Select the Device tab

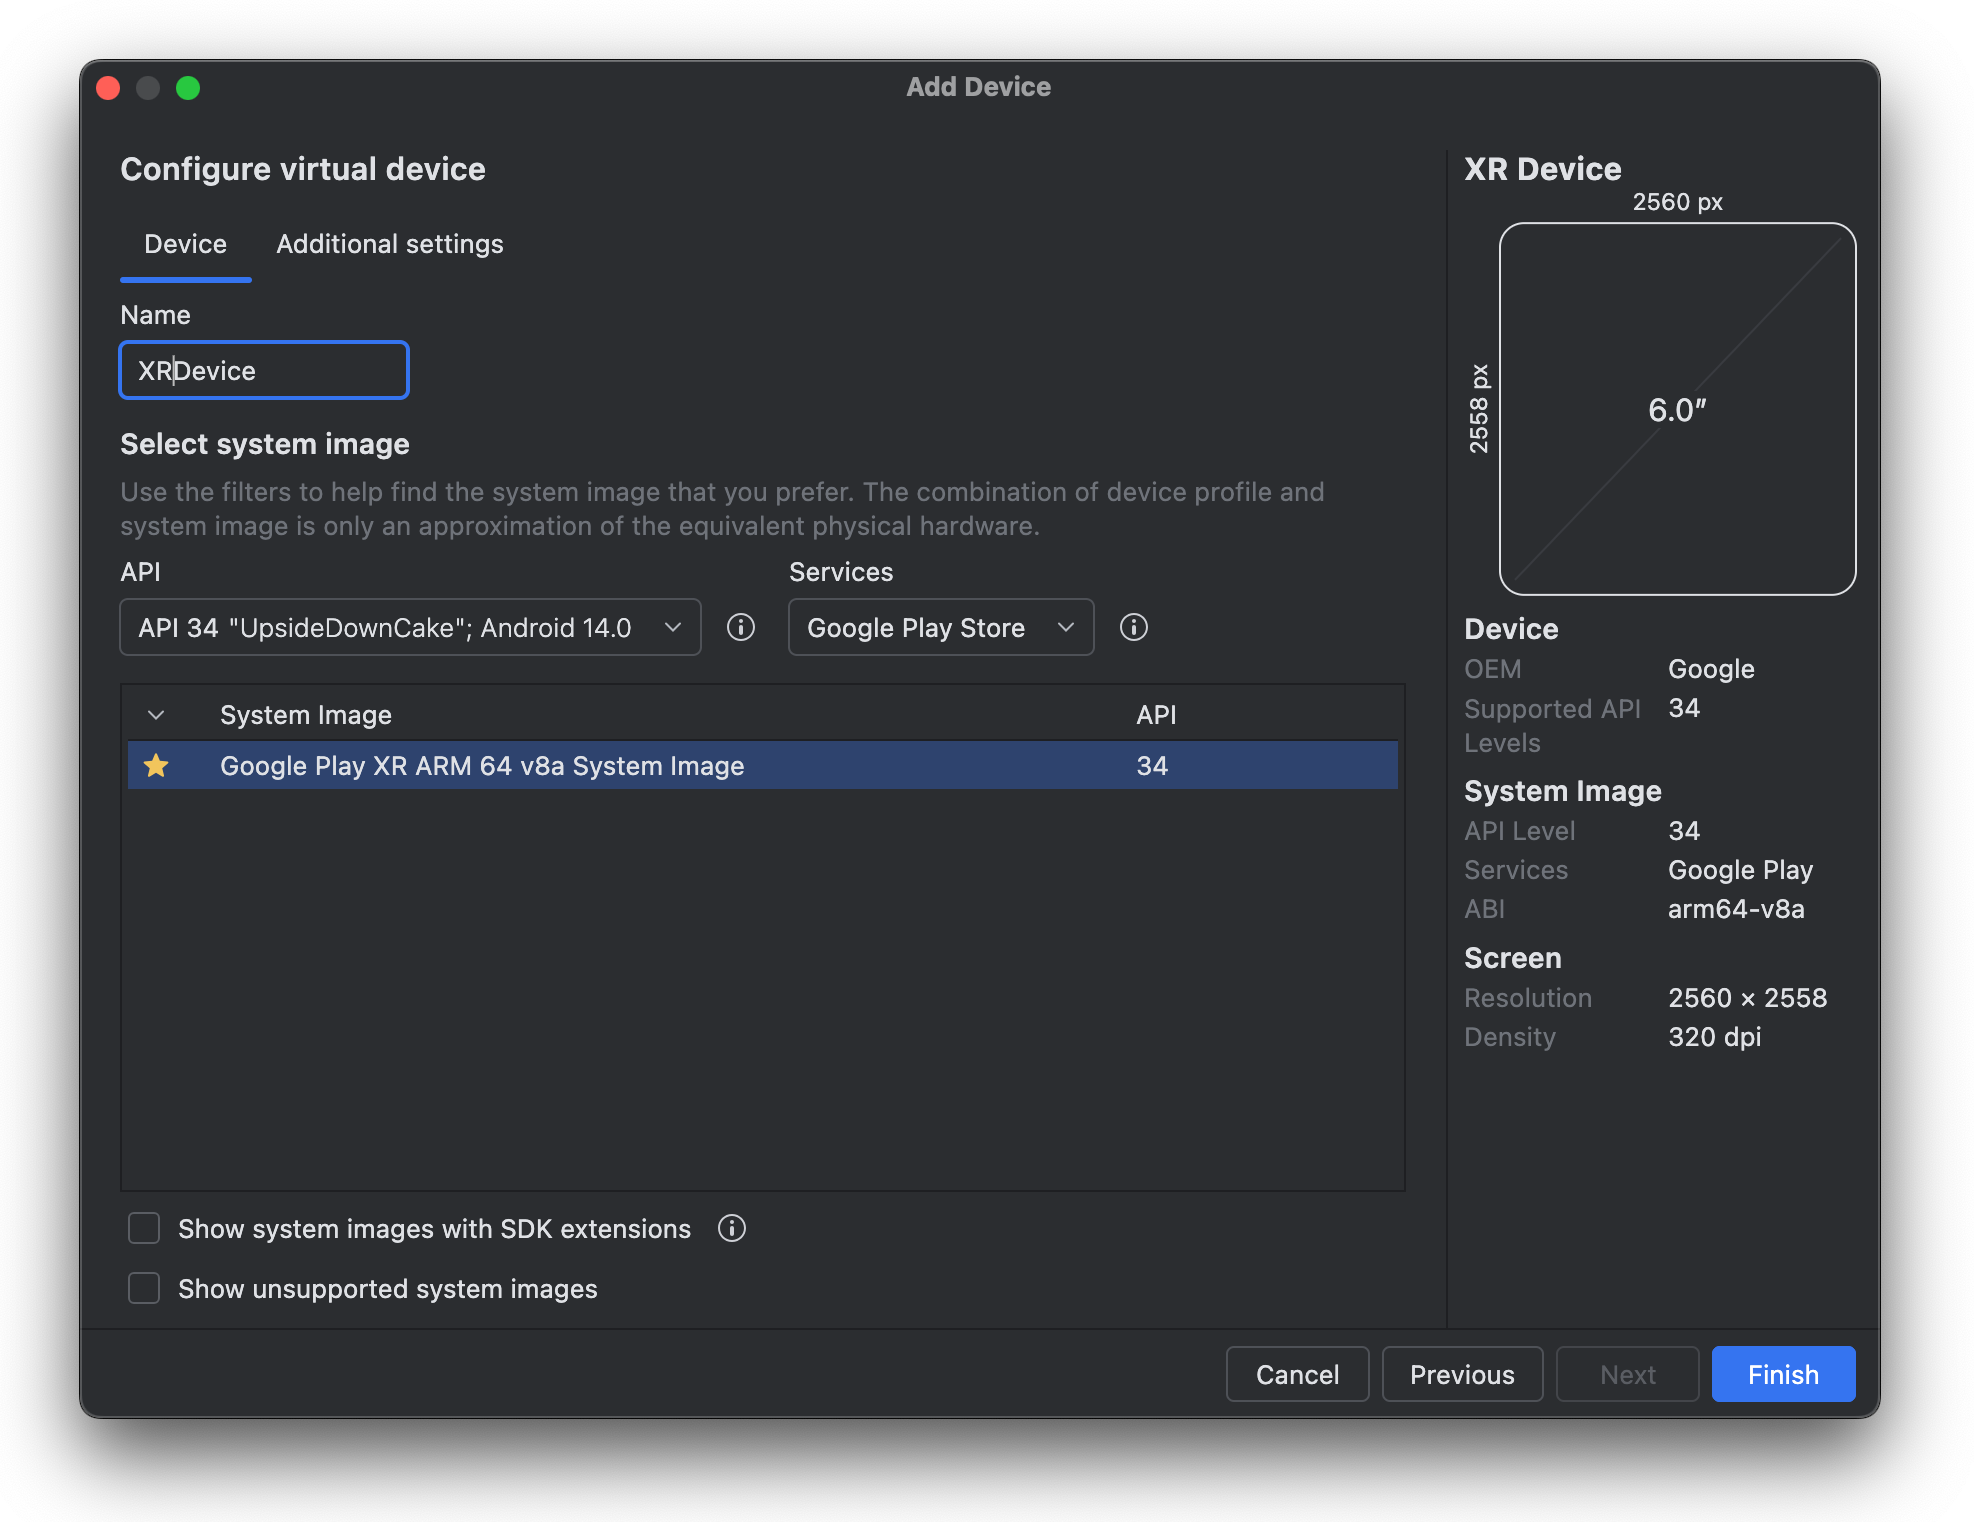(x=185, y=244)
